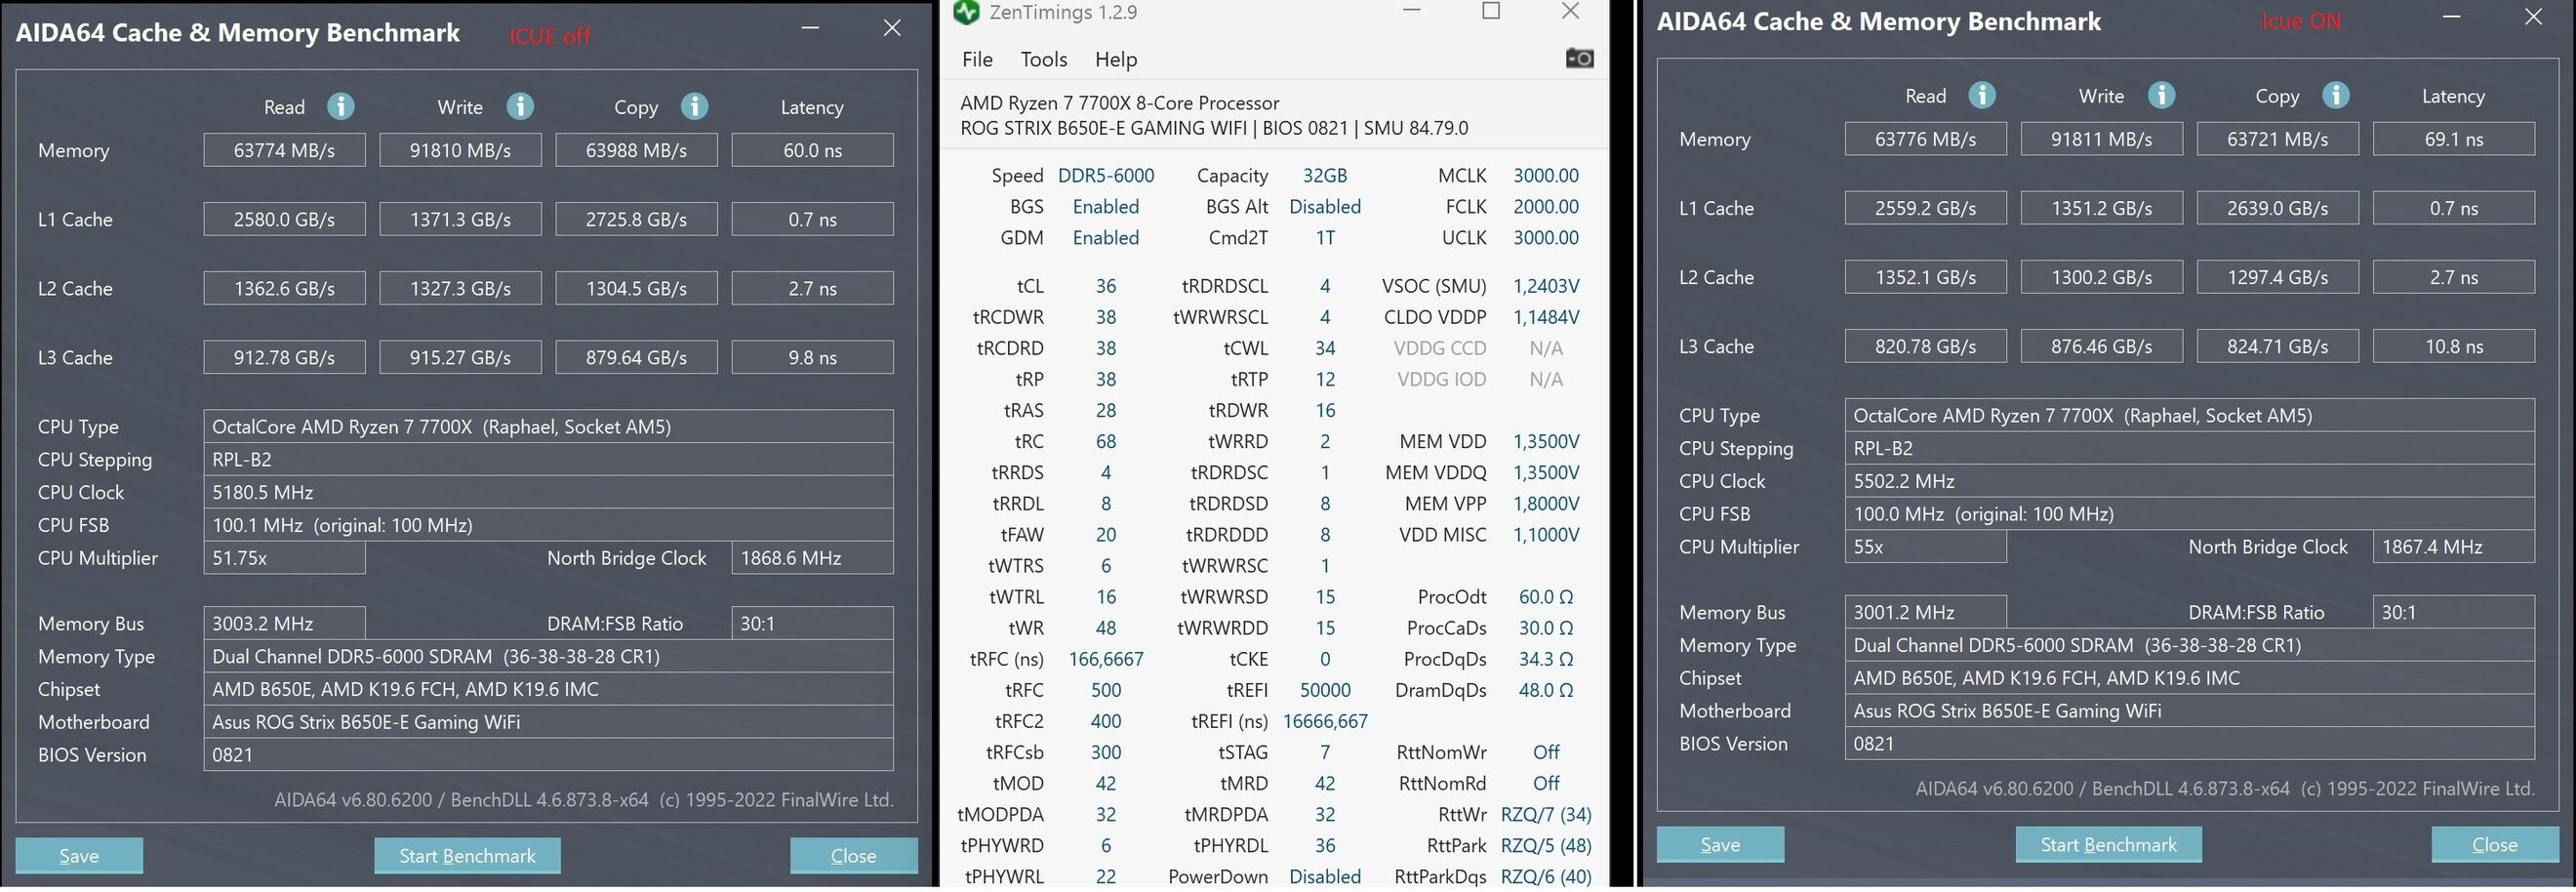Click the UCLK 3000.00 value in ZenTimings
Image resolution: width=2576 pixels, height=892 pixels.
pyautogui.click(x=1546, y=238)
